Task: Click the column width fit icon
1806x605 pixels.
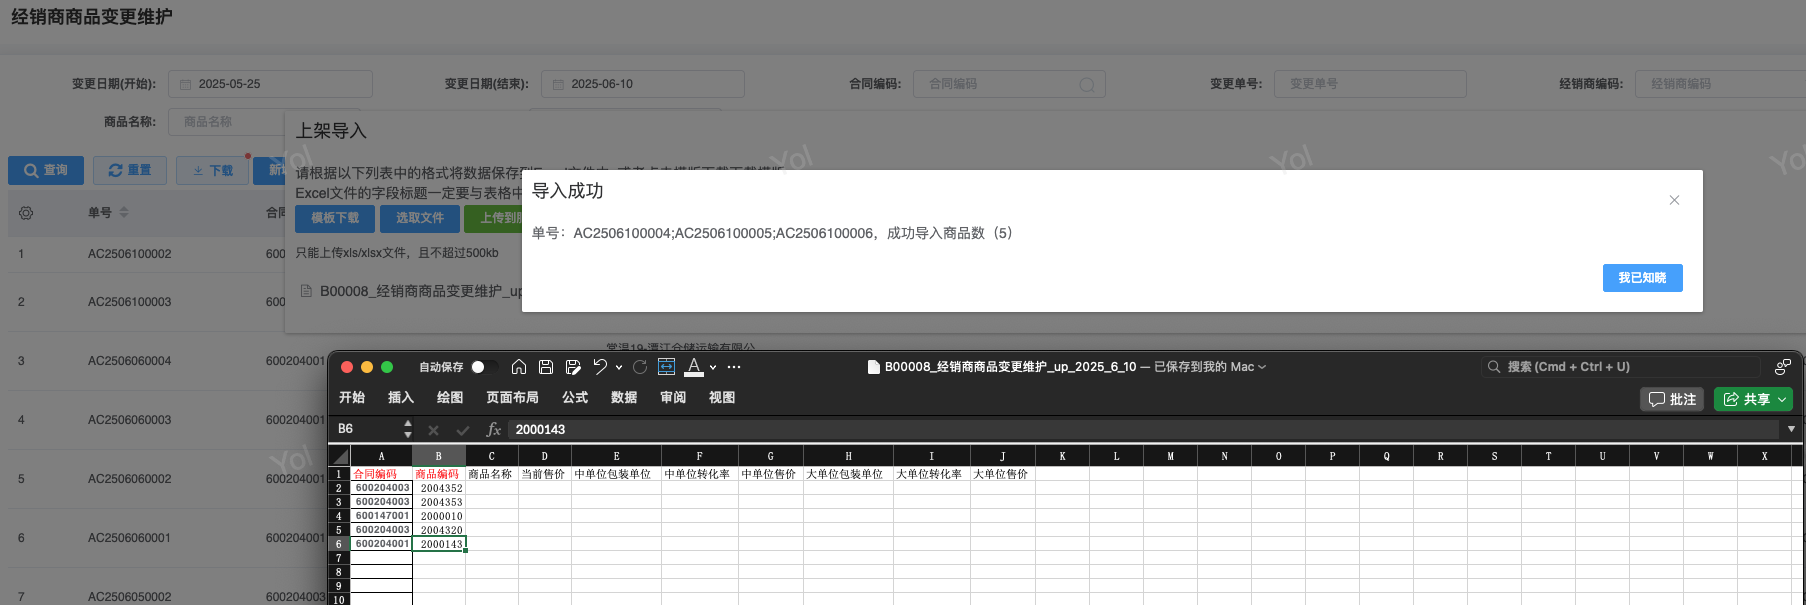Action: pos(667,367)
